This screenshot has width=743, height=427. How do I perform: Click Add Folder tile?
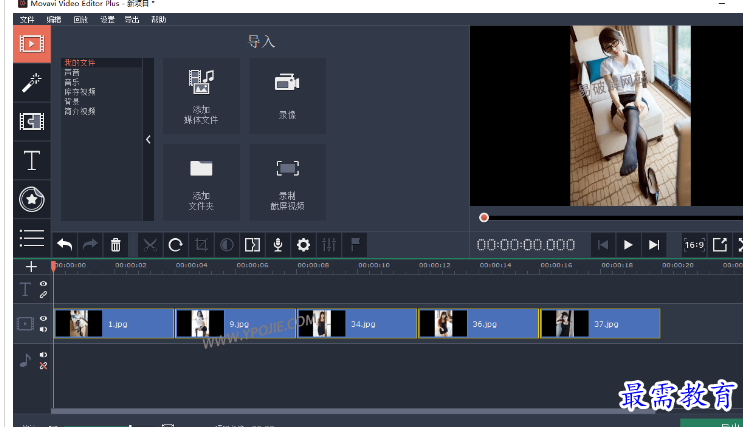pos(201,182)
